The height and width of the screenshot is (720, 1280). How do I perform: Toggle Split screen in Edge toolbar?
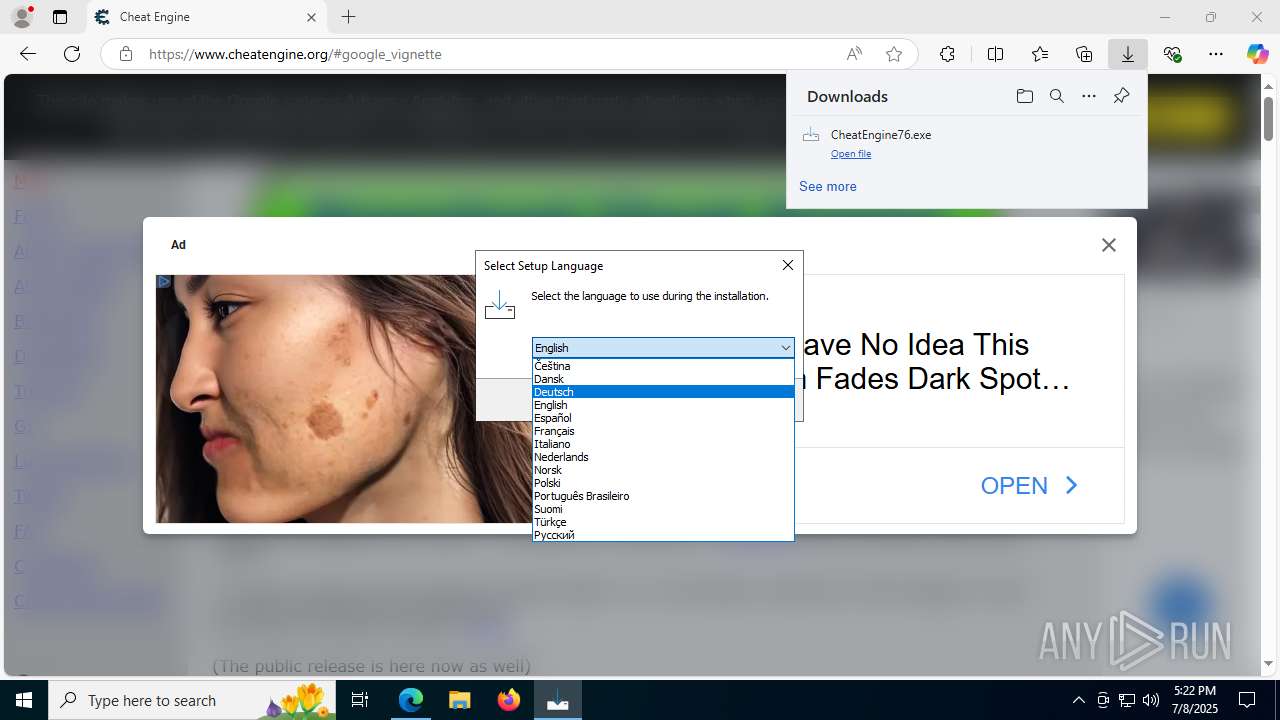point(995,54)
